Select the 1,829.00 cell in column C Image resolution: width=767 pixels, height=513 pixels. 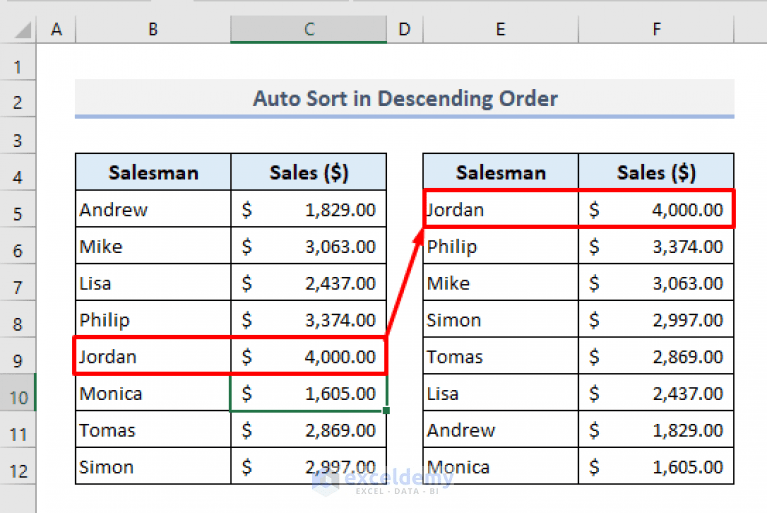click(x=309, y=209)
